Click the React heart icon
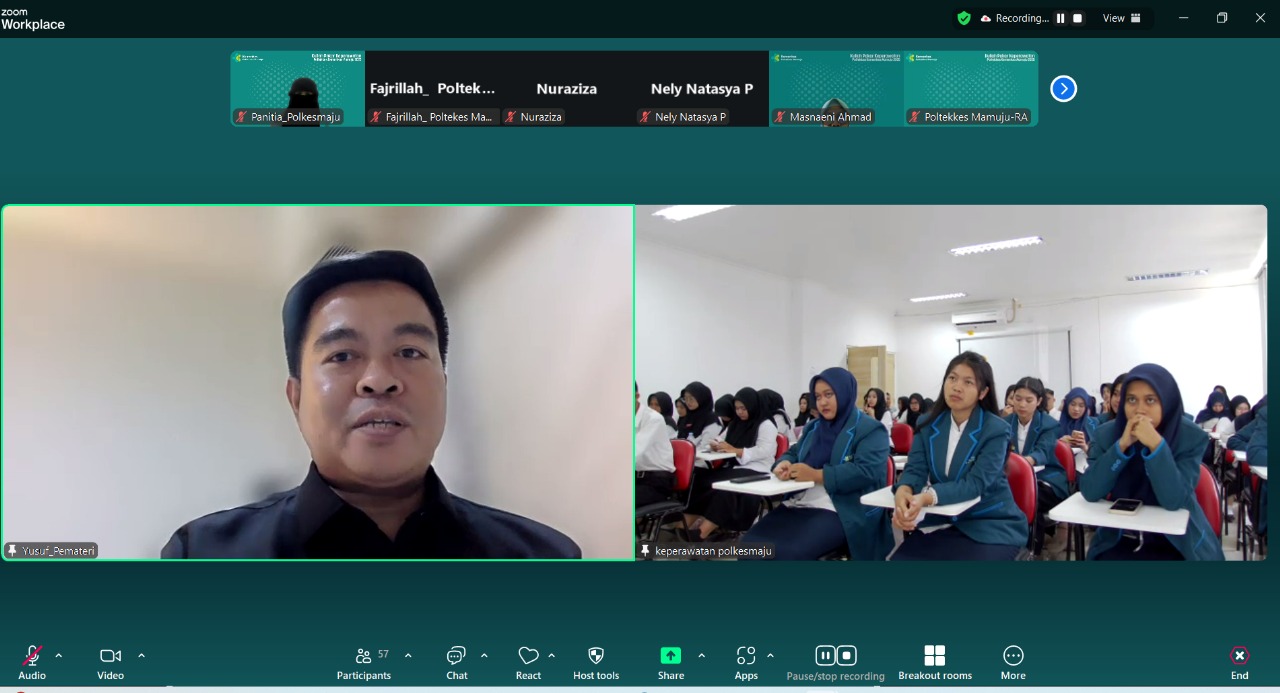This screenshot has width=1280, height=693. coord(528,656)
